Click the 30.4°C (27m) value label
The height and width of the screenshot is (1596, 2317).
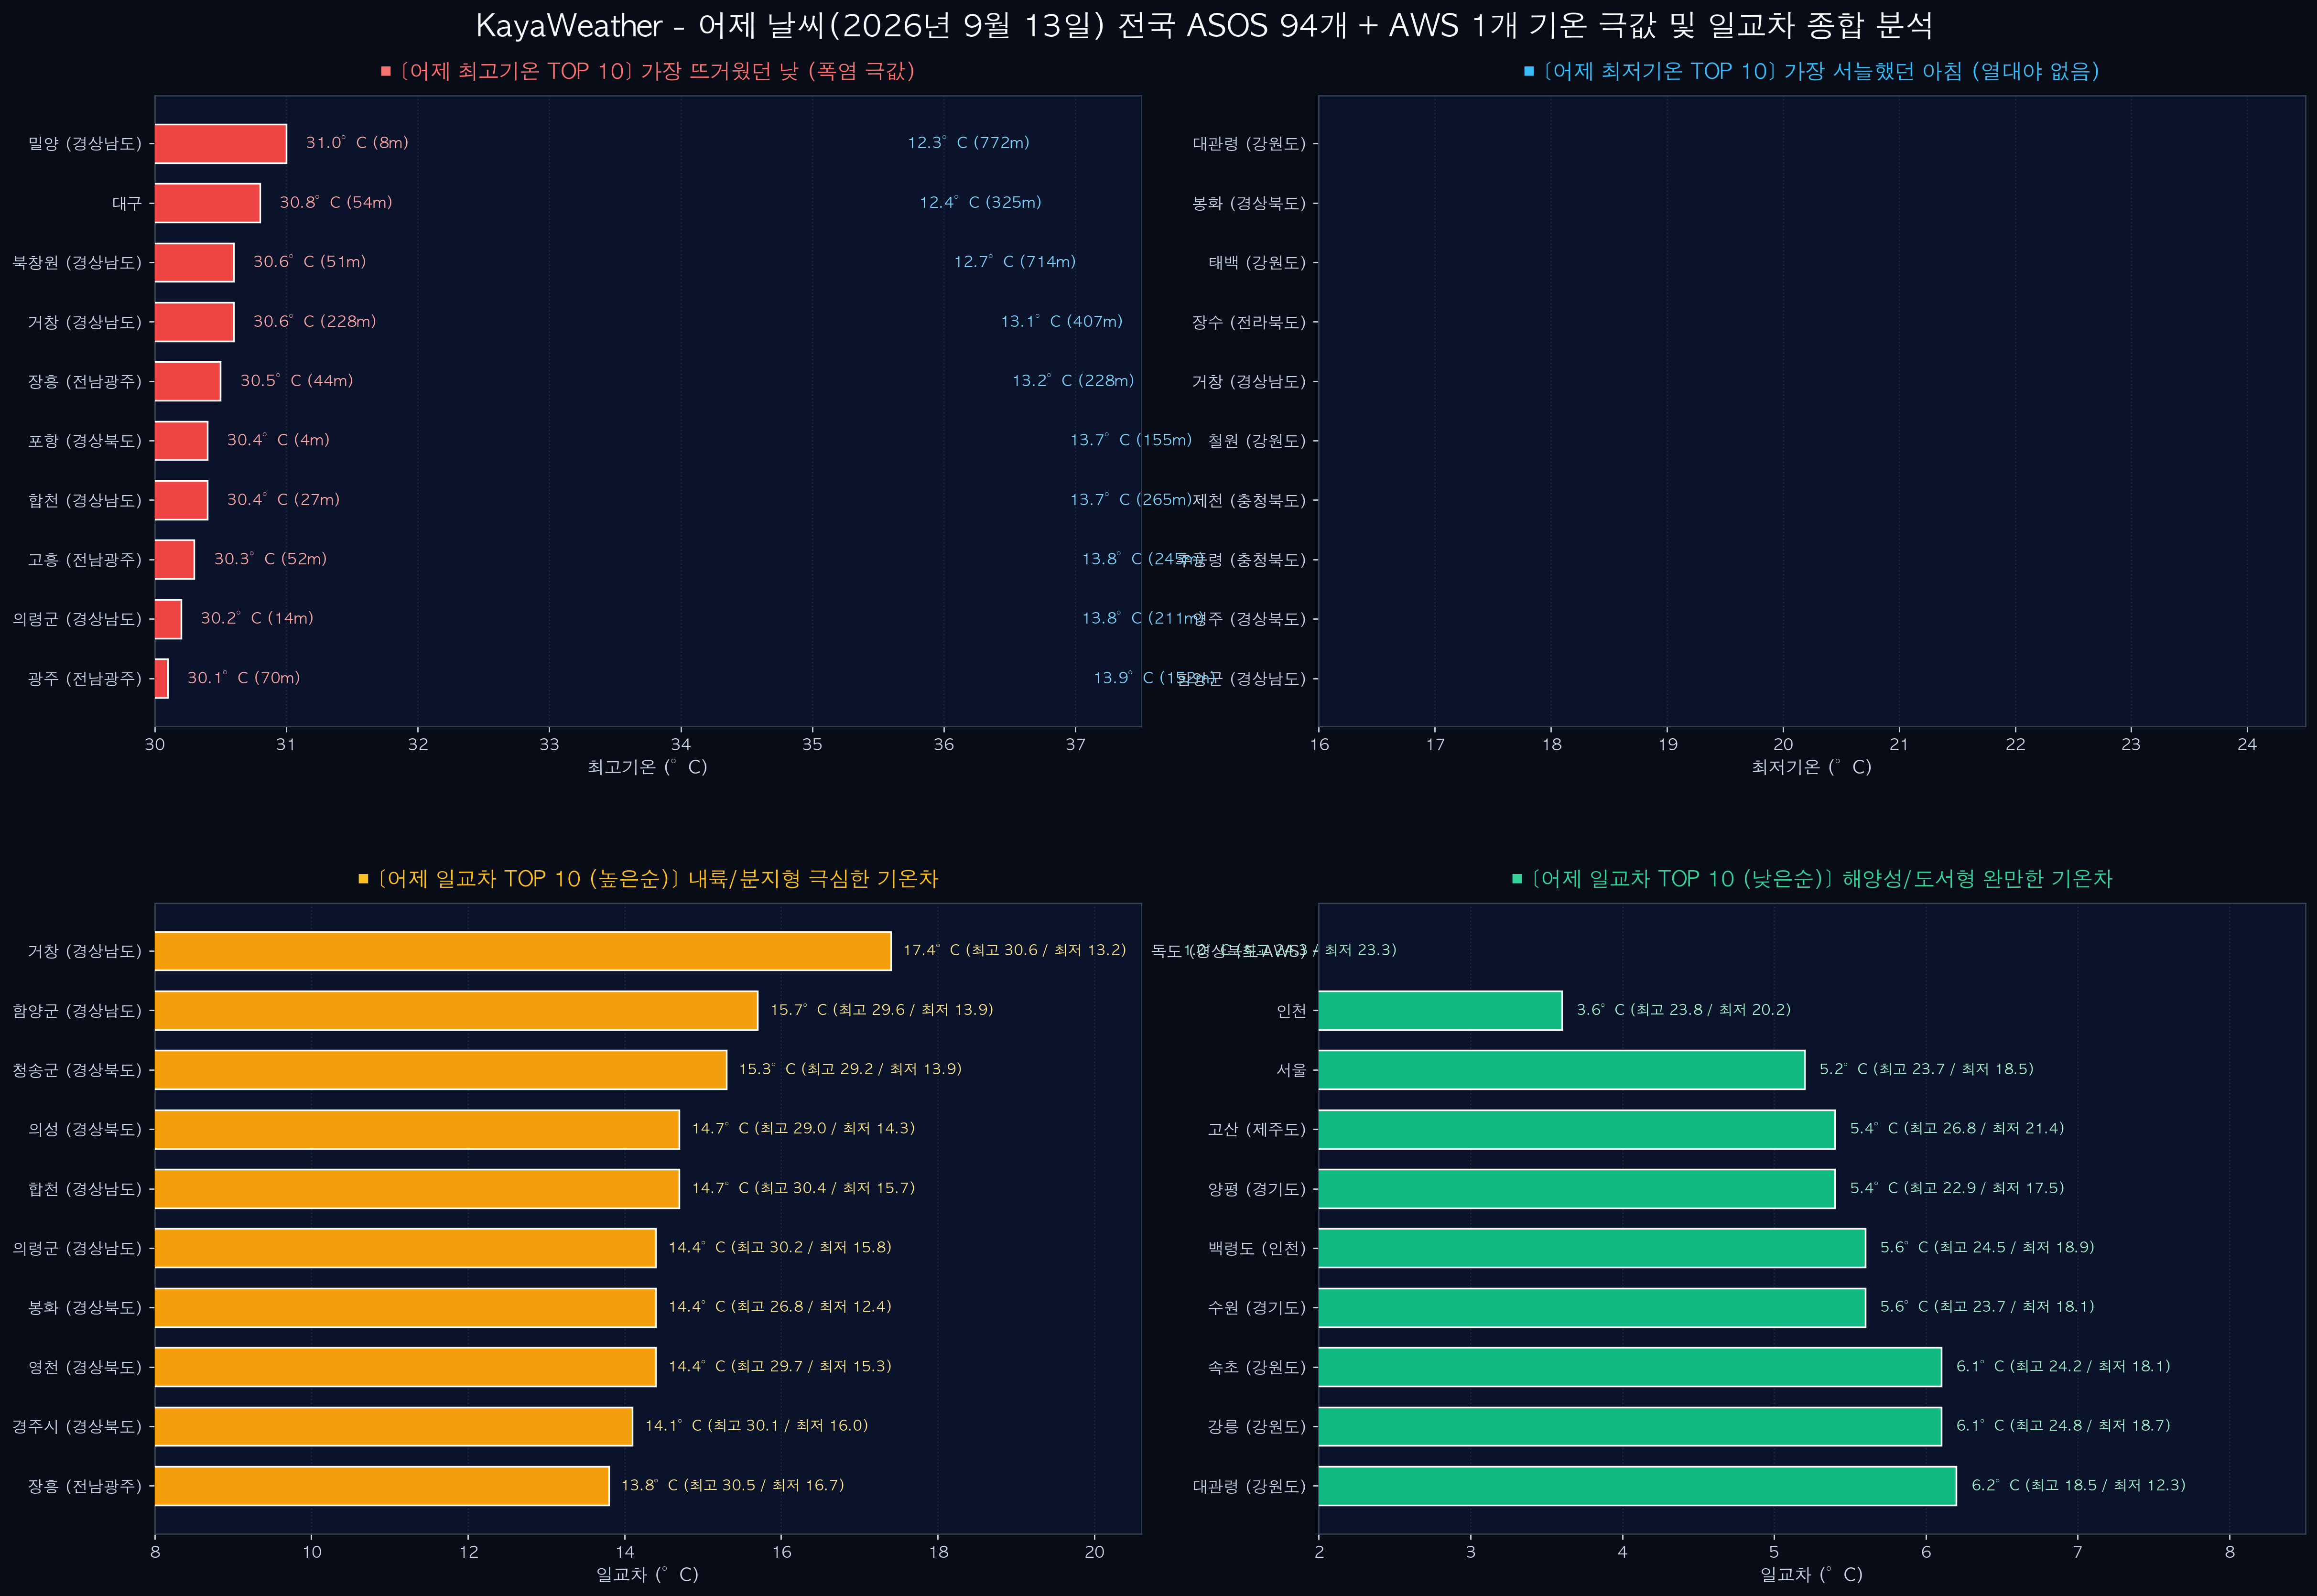point(283,500)
